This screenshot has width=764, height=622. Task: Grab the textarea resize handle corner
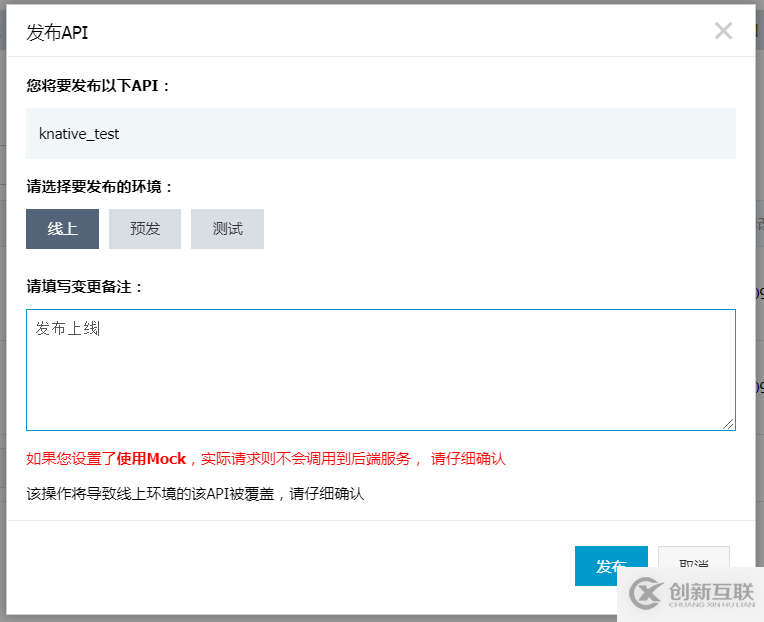pos(728,424)
